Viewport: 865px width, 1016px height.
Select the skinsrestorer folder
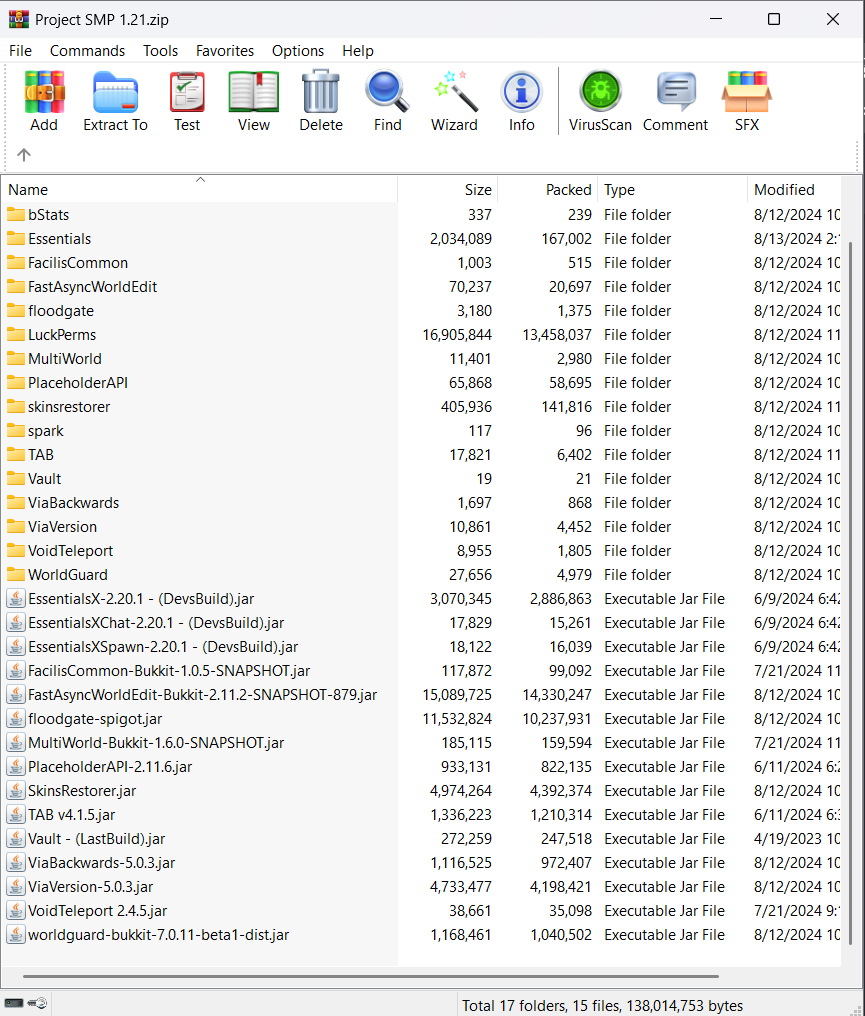click(x=421, y=406)
